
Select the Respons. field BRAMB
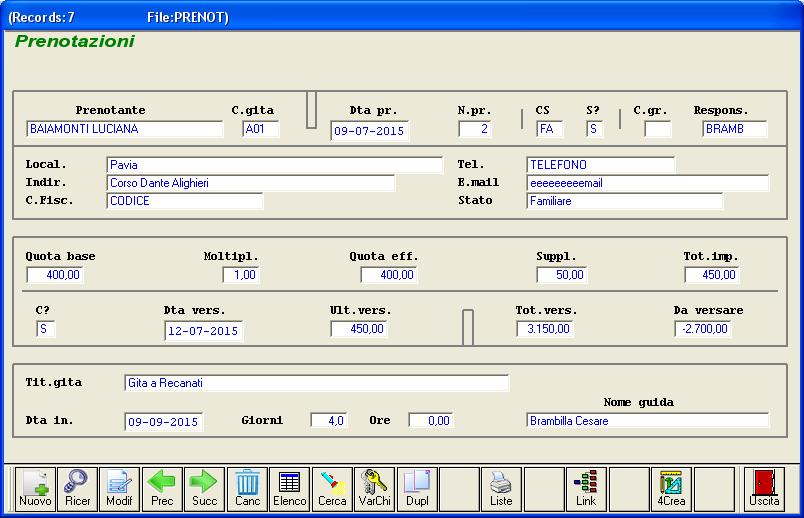tap(735, 129)
